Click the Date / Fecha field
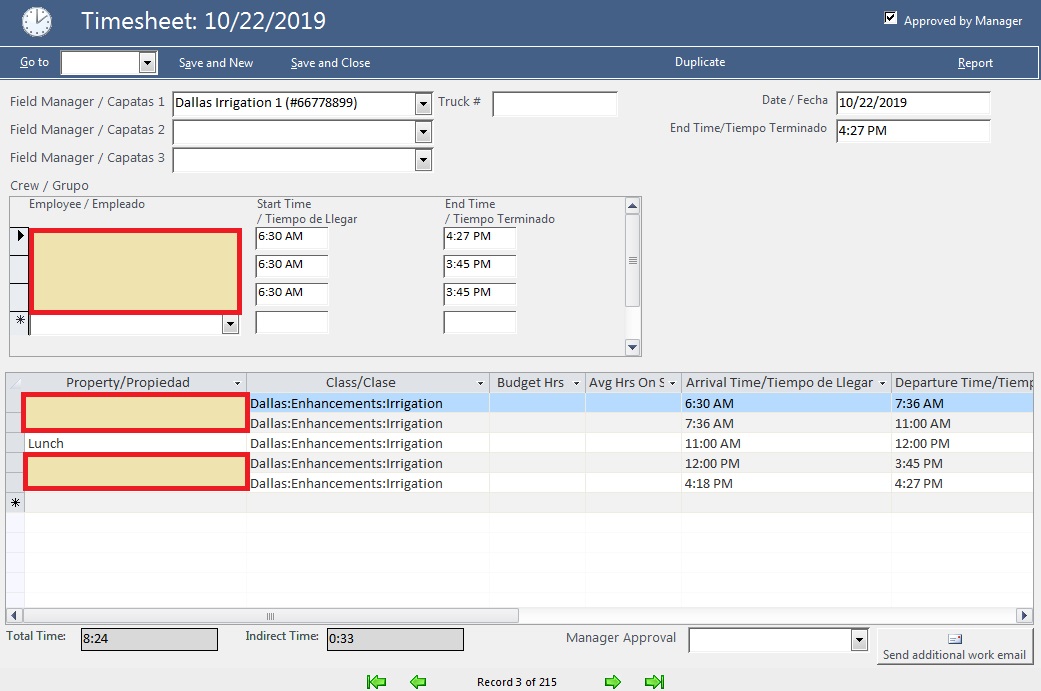The height and width of the screenshot is (691, 1041). tap(913, 103)
